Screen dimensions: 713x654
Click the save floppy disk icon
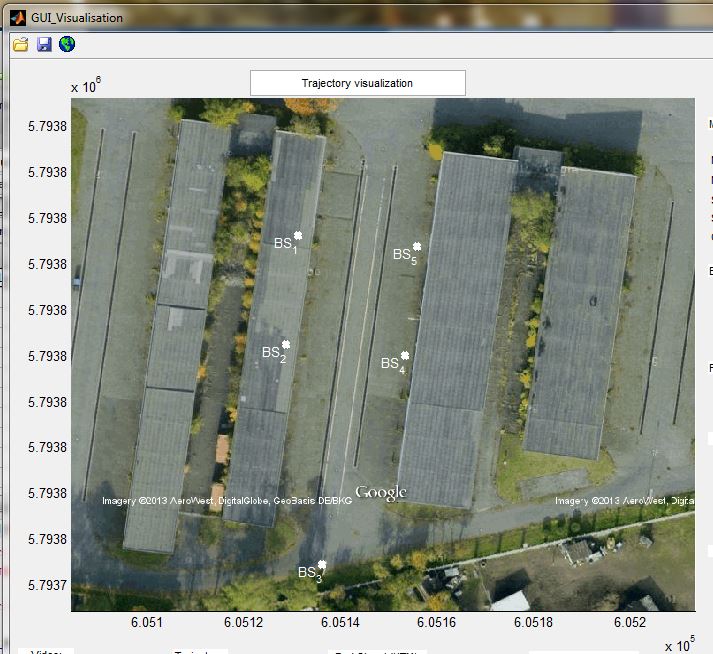[x=44, y=44]
